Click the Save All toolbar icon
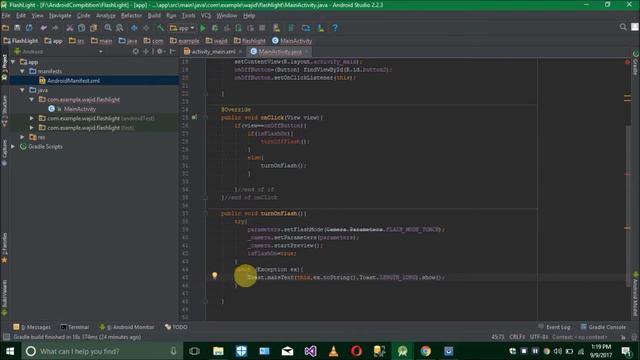The width and height of the screenshot is (640, 360). (17, 28)
